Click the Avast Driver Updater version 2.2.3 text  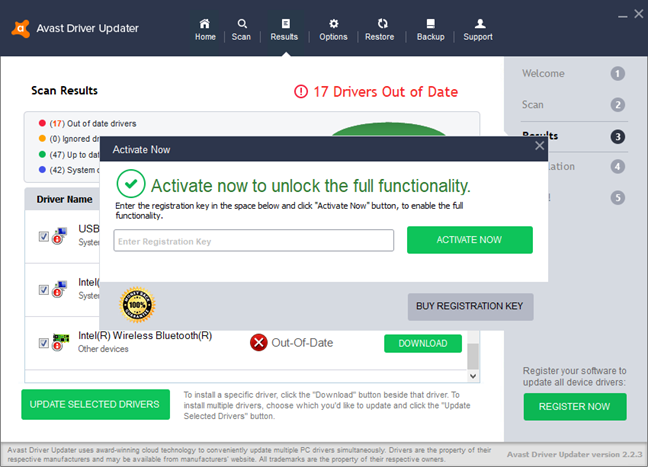pos(575,454)
